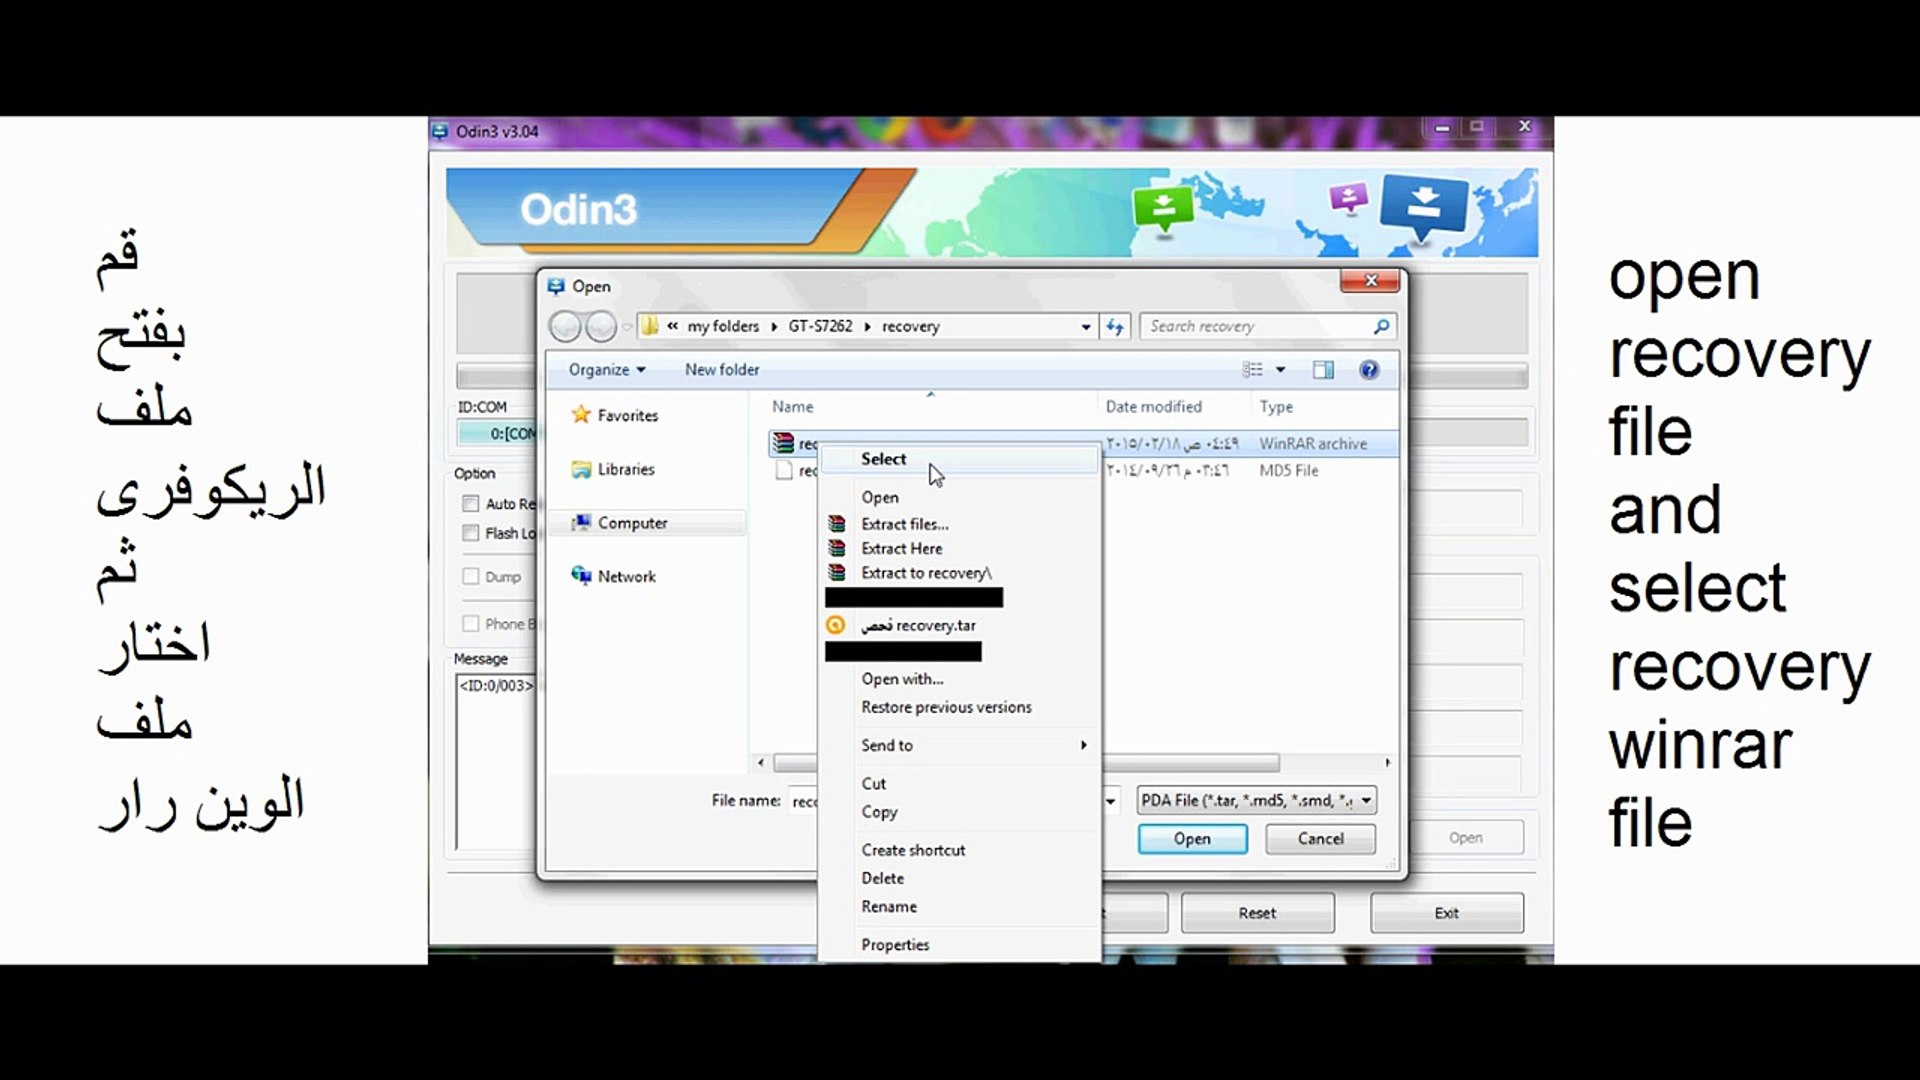This screenshot has width=1920, height=1080.
Task: Expand the Organize dropdown menu
Action: pyautogui.click(x=607, y=369)
